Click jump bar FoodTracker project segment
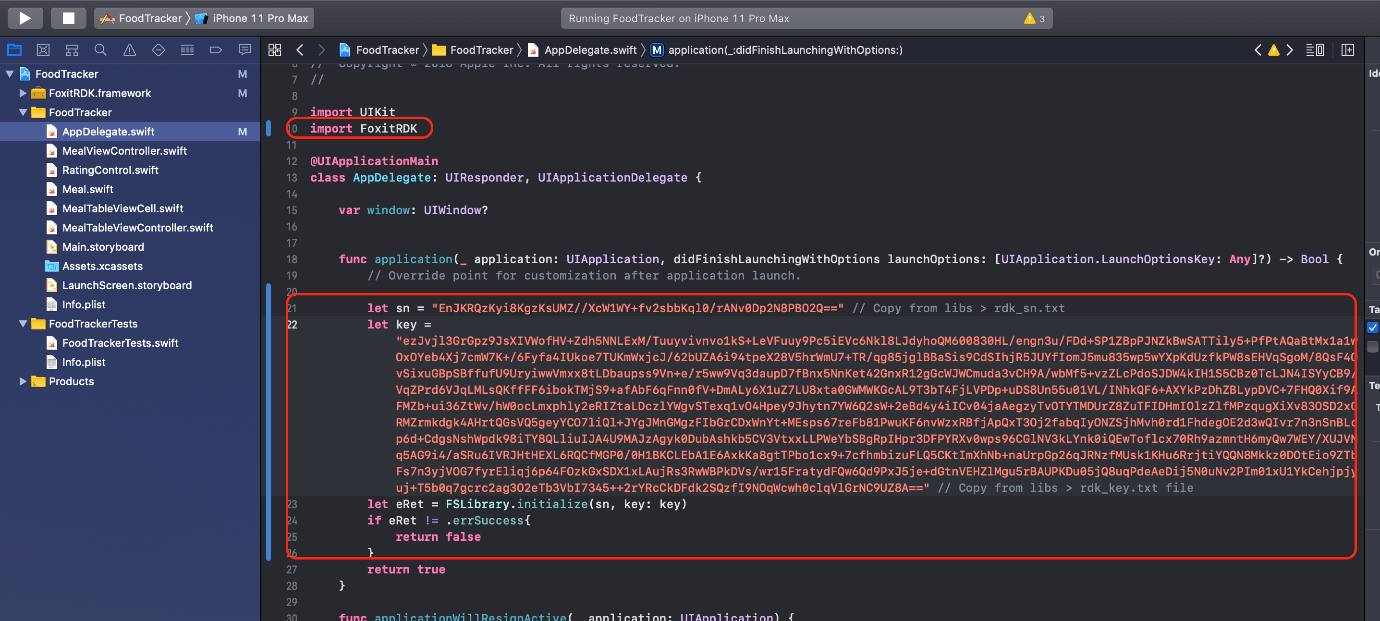 [x=378, y=49]
